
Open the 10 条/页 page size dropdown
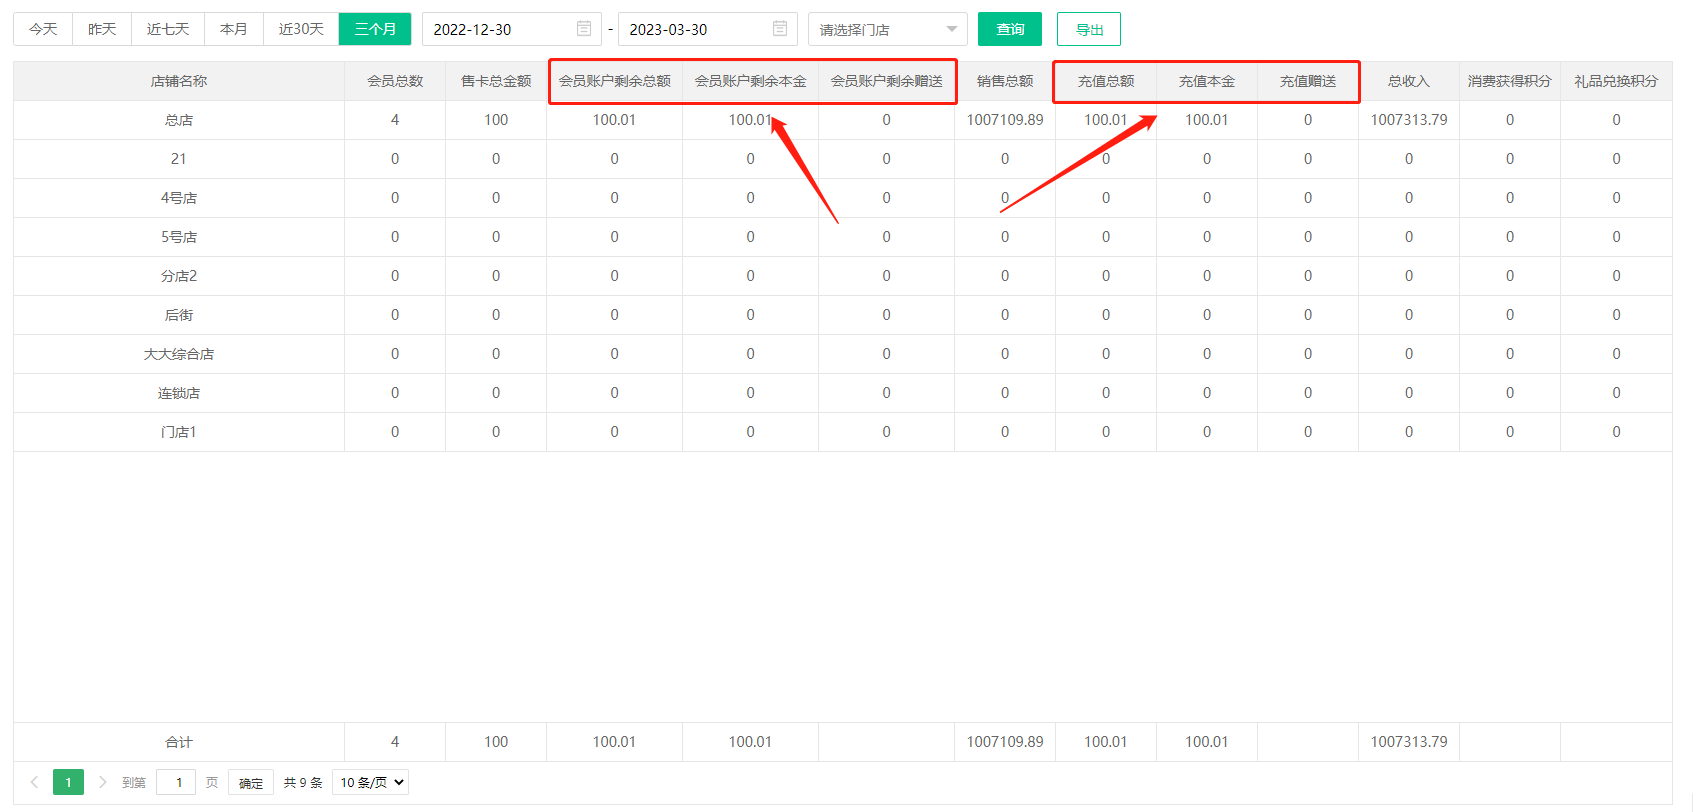coord(370,782)
